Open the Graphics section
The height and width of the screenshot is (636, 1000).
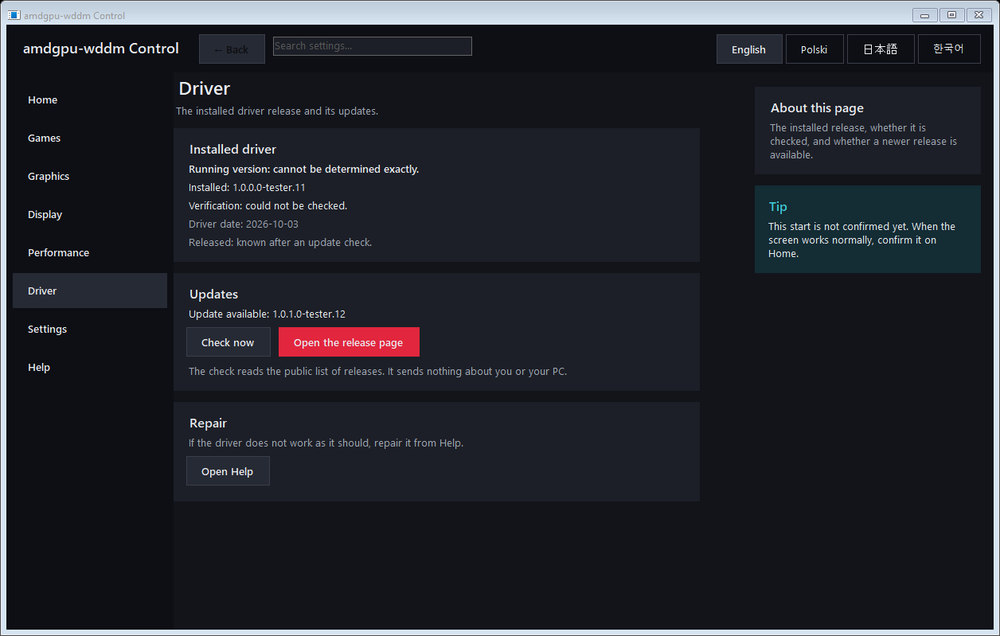tap(89, 176)
